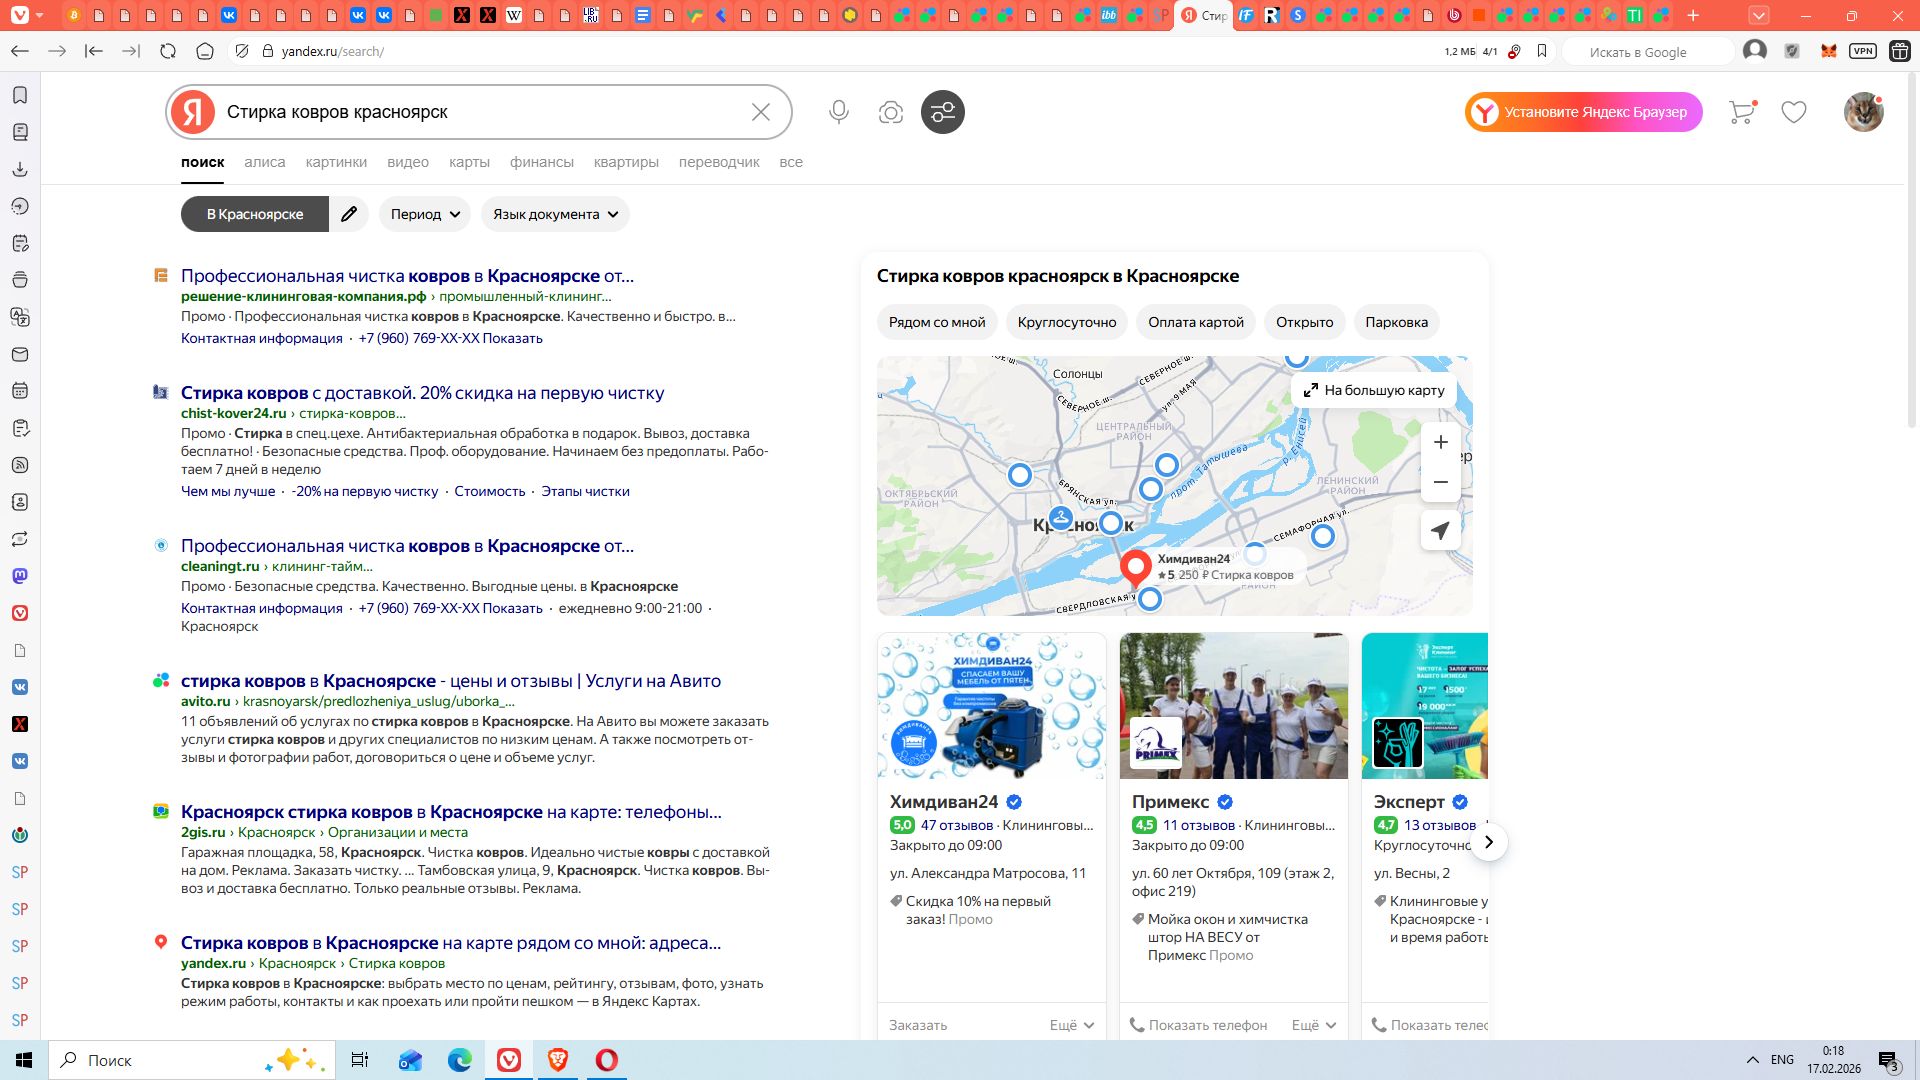This screenshot has width=1920, height=1080.
Task: Zoom in on the map
Action: [x=1440, y=442]
